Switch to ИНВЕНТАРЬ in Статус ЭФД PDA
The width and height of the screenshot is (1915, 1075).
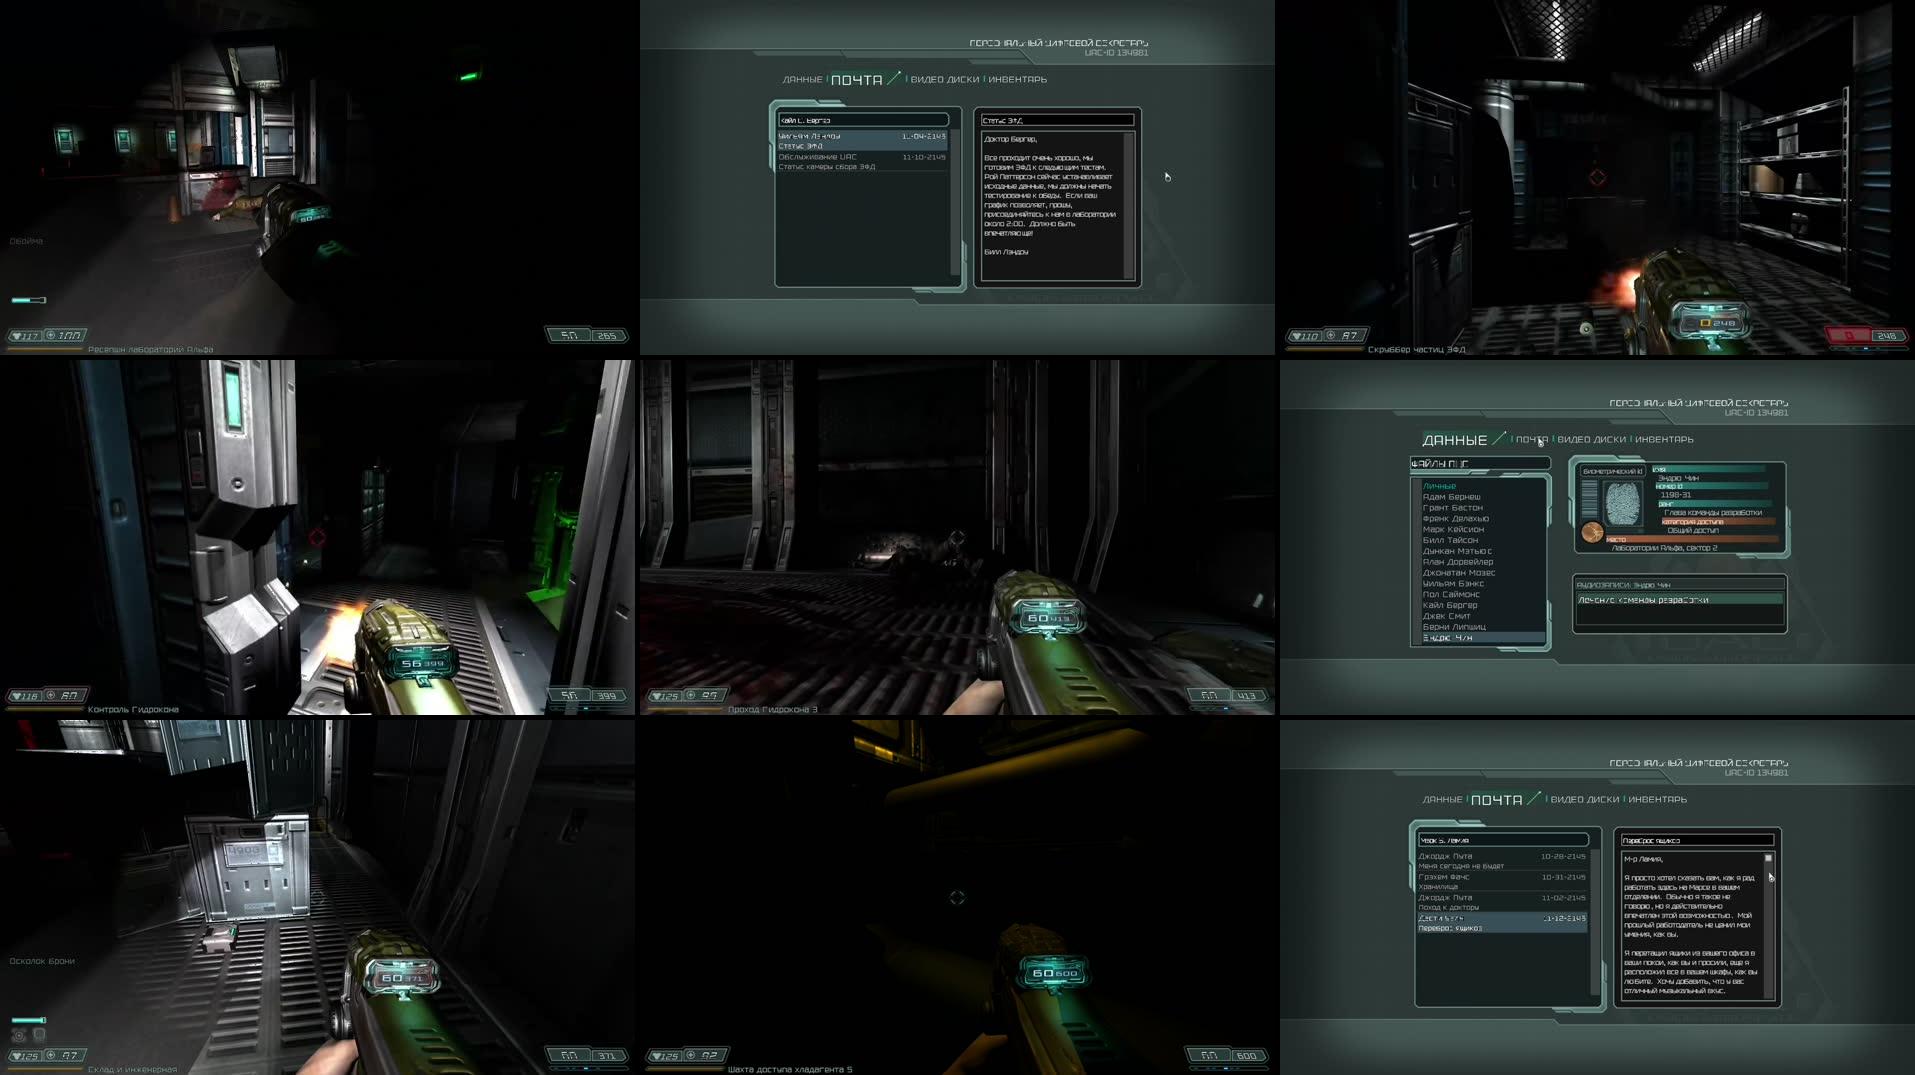(x=1017, y=79)
